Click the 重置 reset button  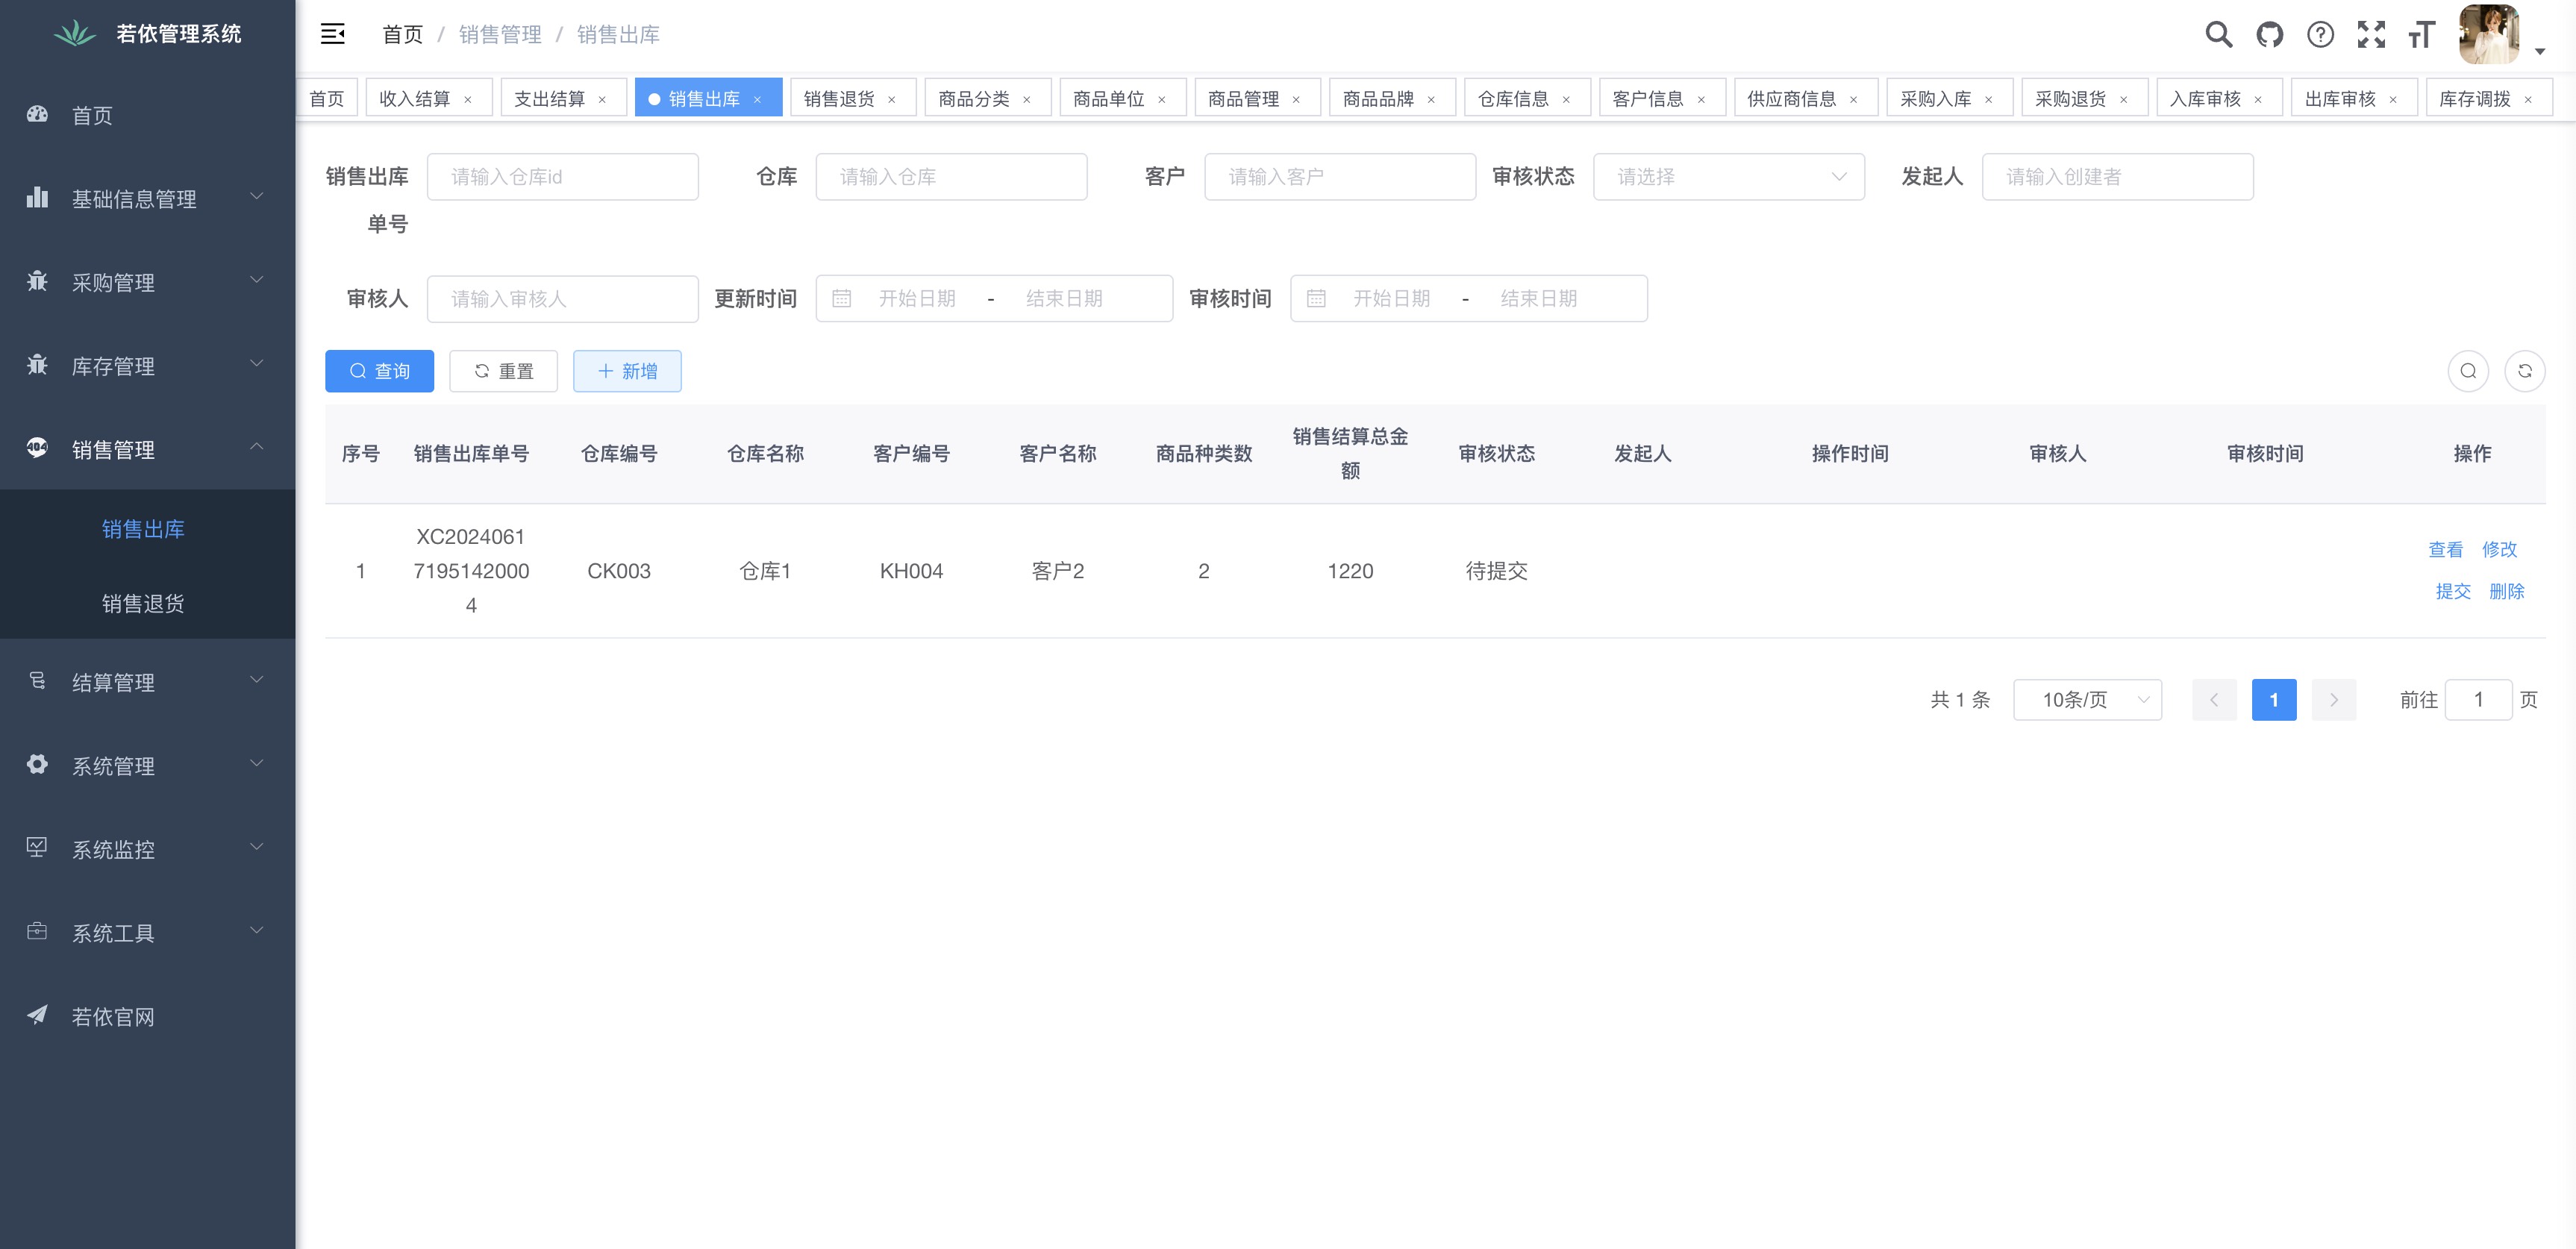click(503, 371)
